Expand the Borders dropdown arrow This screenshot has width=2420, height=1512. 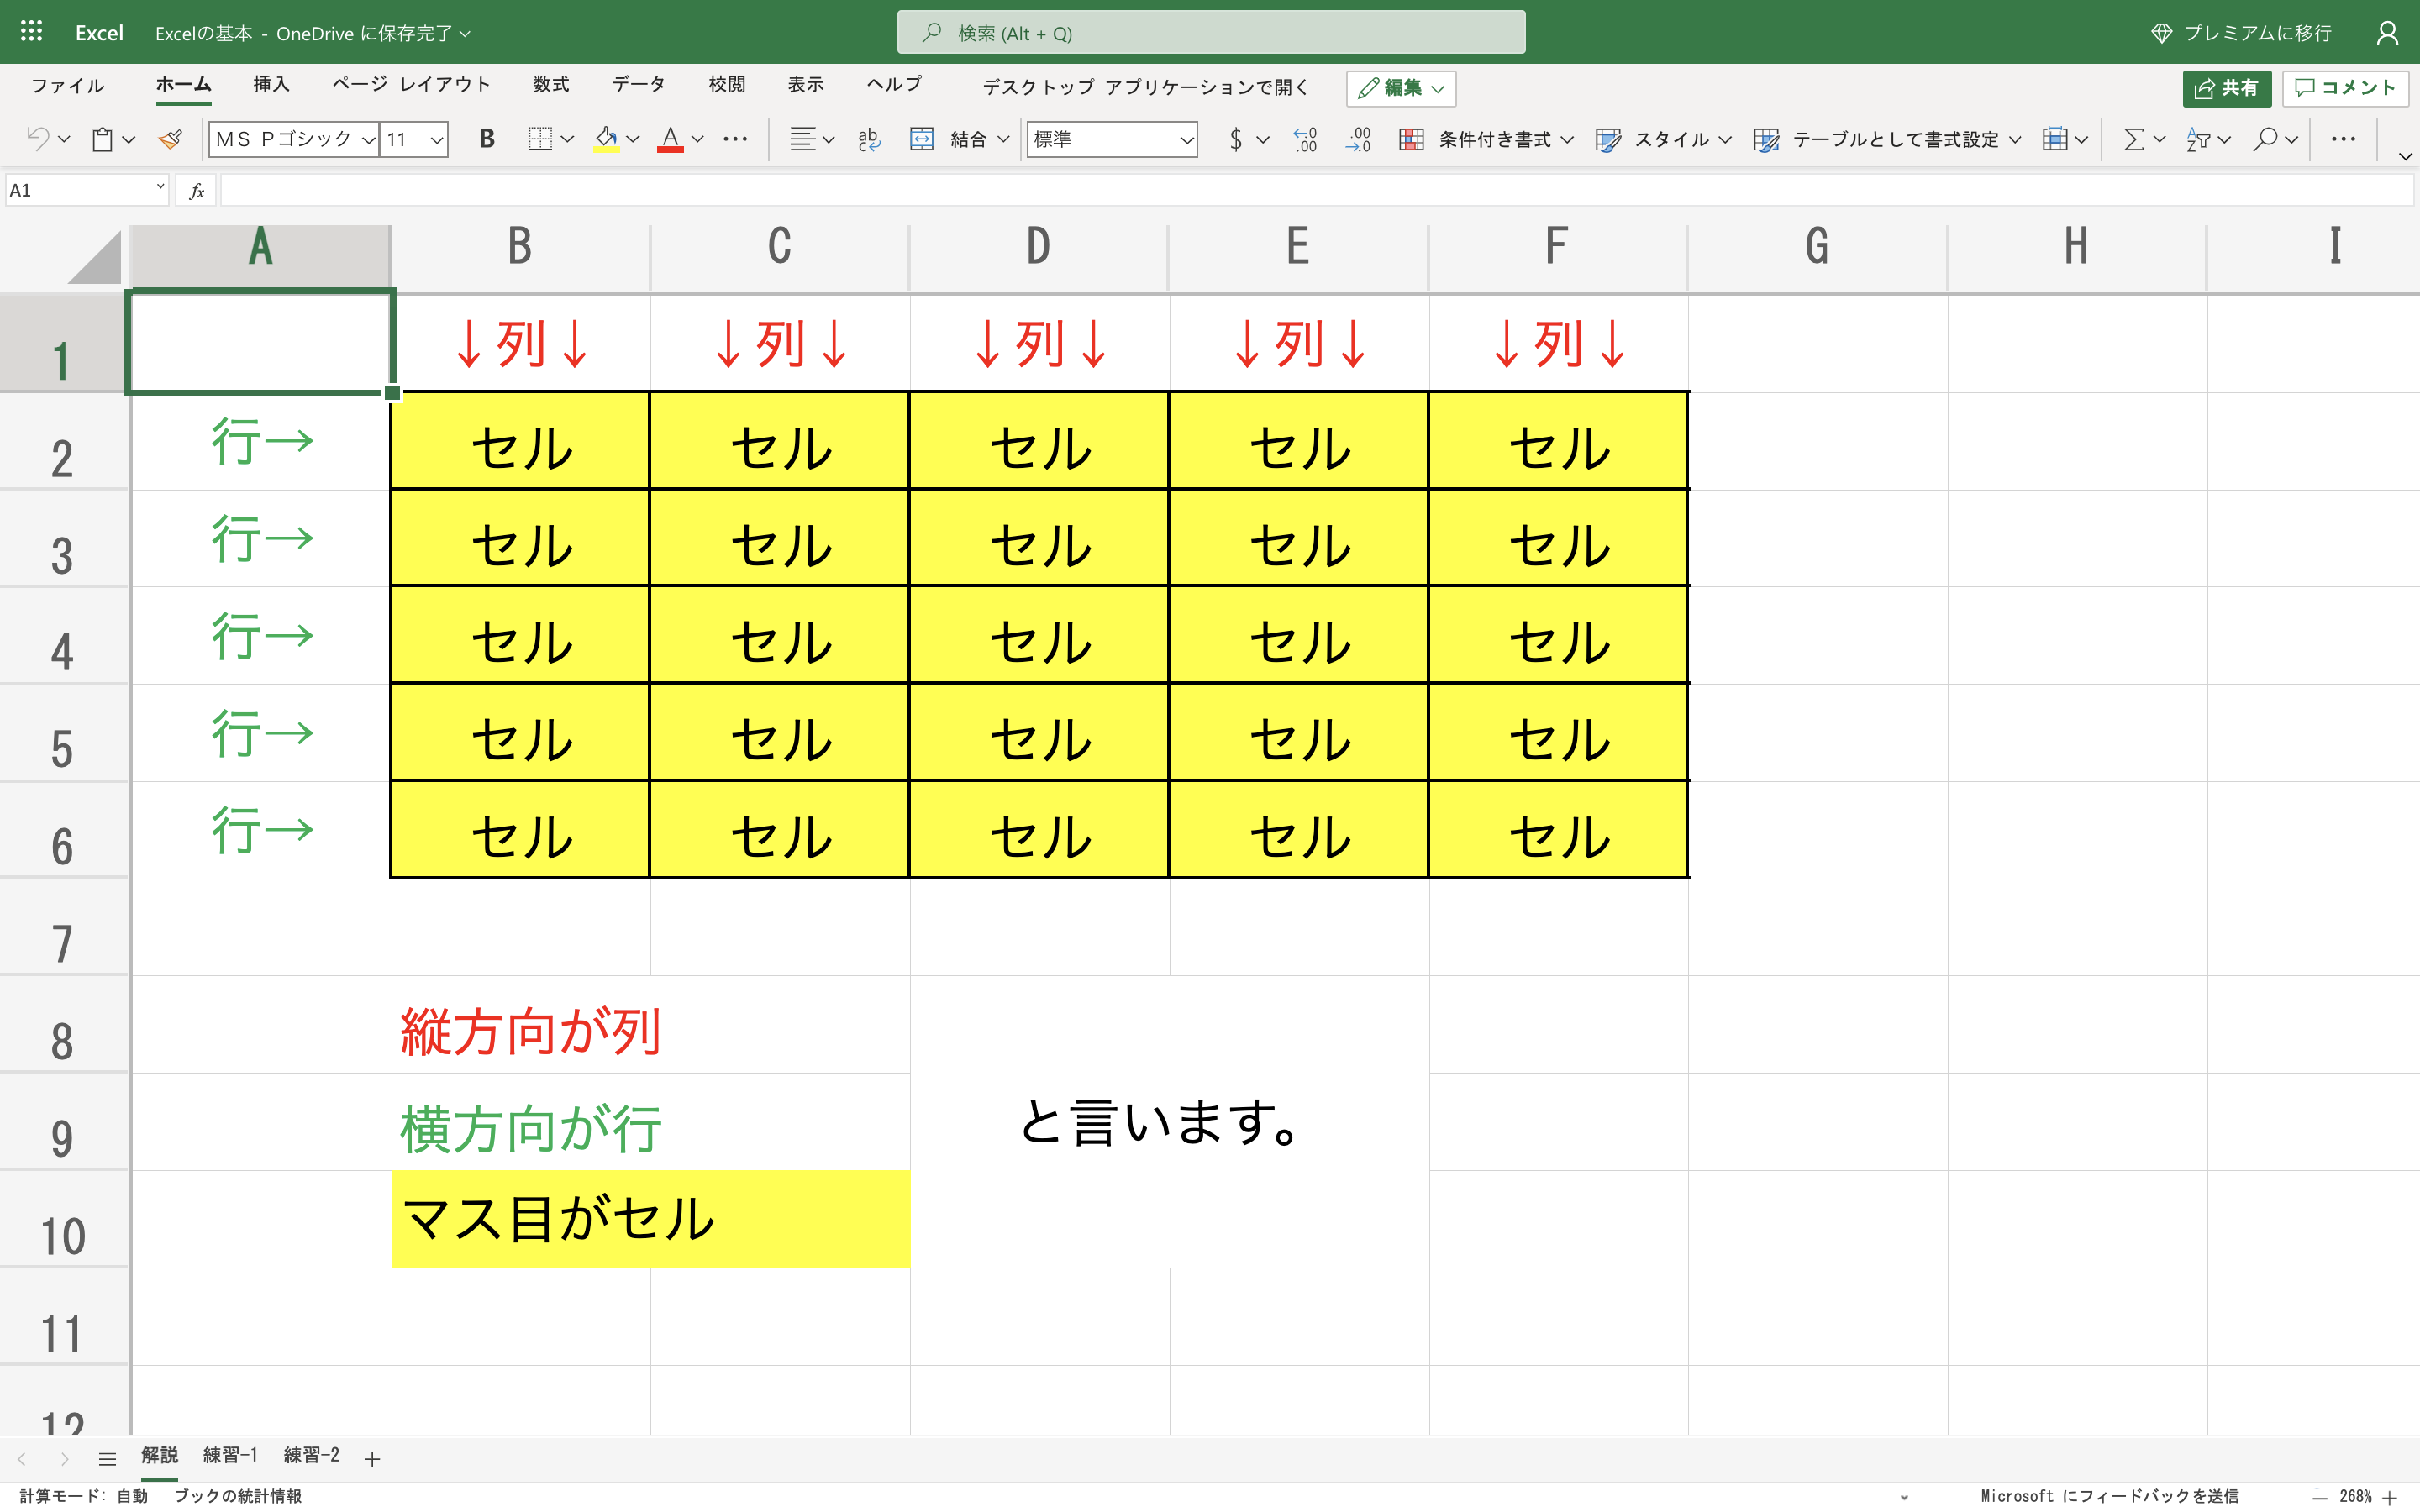[x=567, y=139]
